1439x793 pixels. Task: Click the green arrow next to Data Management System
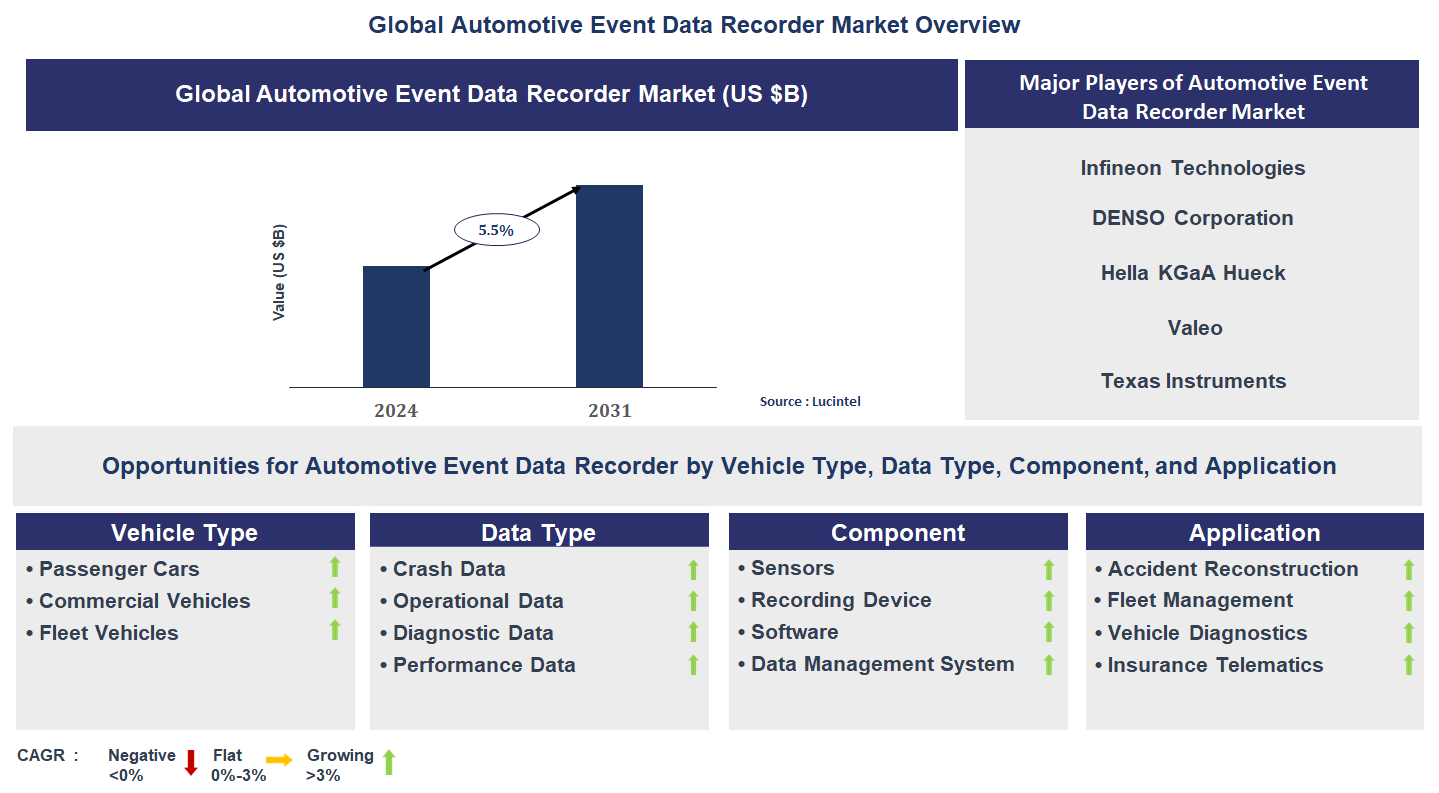(x=1049, y=665)
